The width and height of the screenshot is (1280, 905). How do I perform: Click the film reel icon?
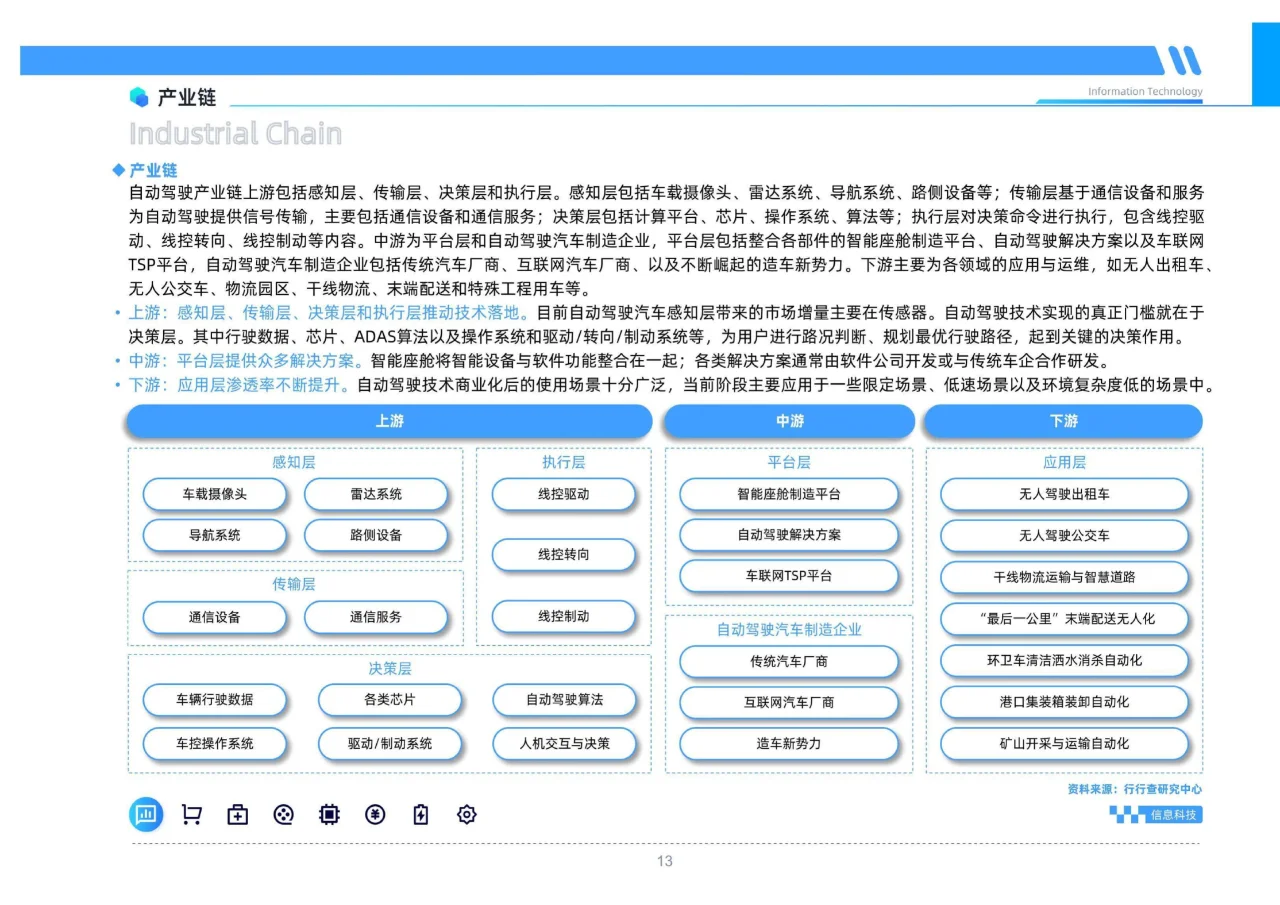point(283,815)
